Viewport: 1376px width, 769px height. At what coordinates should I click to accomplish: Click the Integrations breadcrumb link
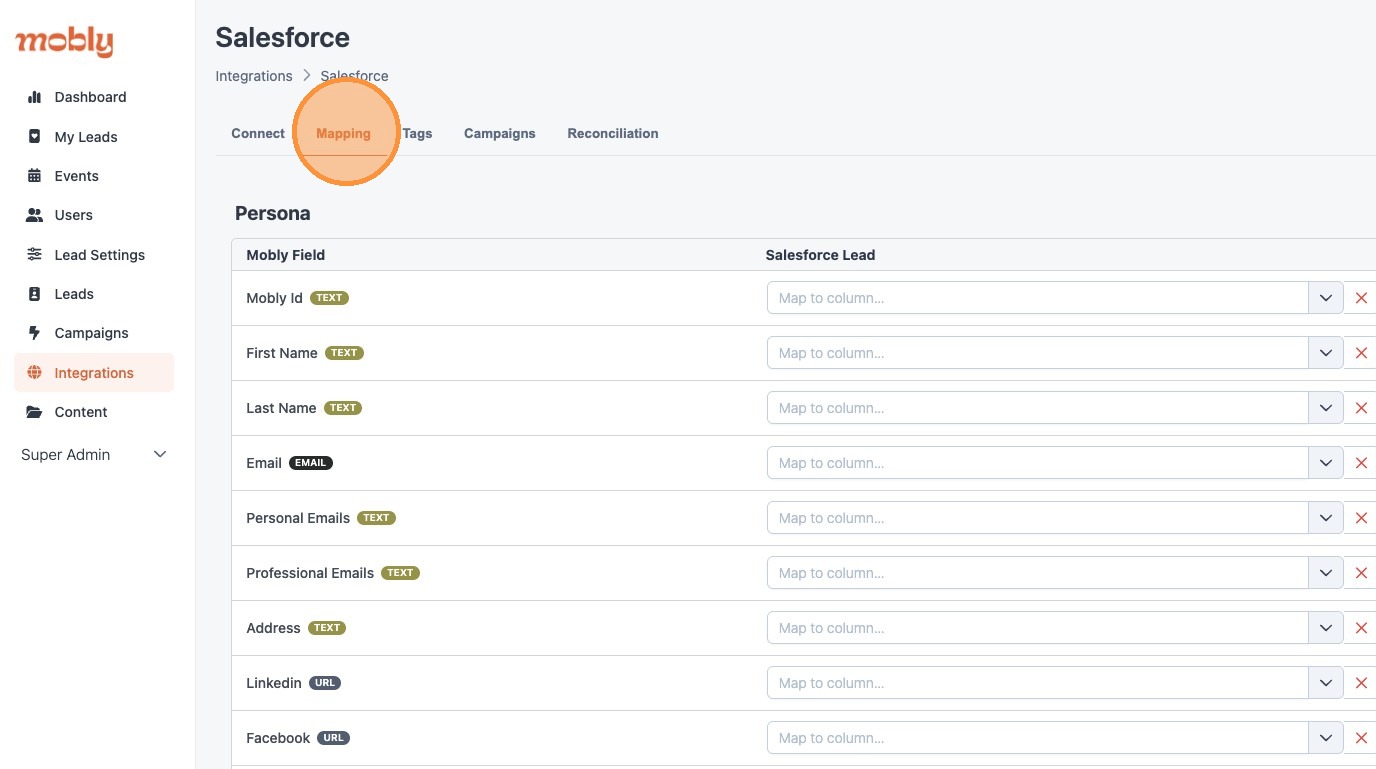(254, 76)
